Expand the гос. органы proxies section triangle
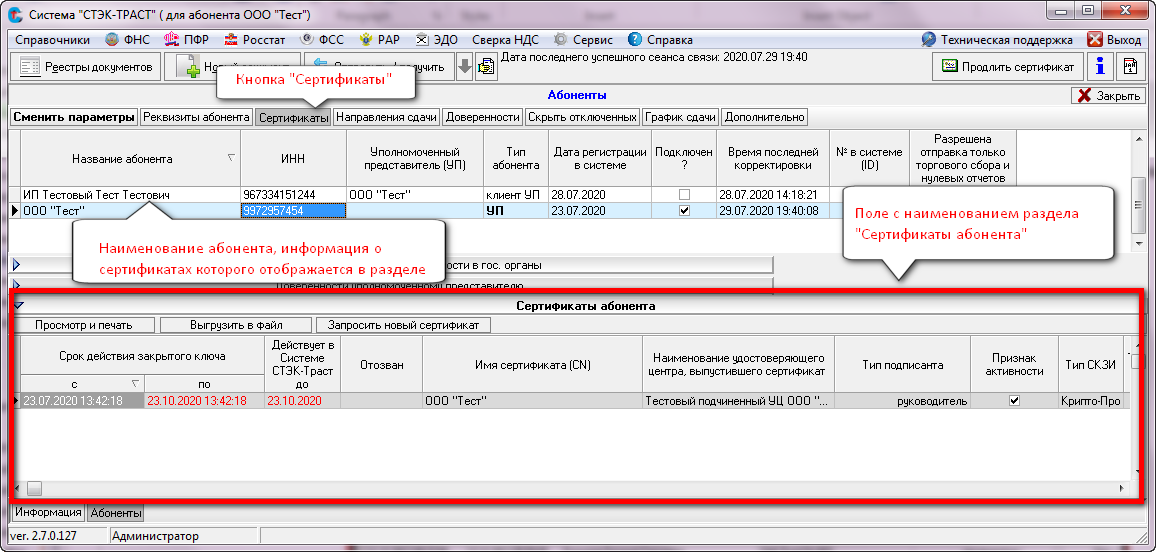Screen dimensions: 1156x552 [16, 265]
